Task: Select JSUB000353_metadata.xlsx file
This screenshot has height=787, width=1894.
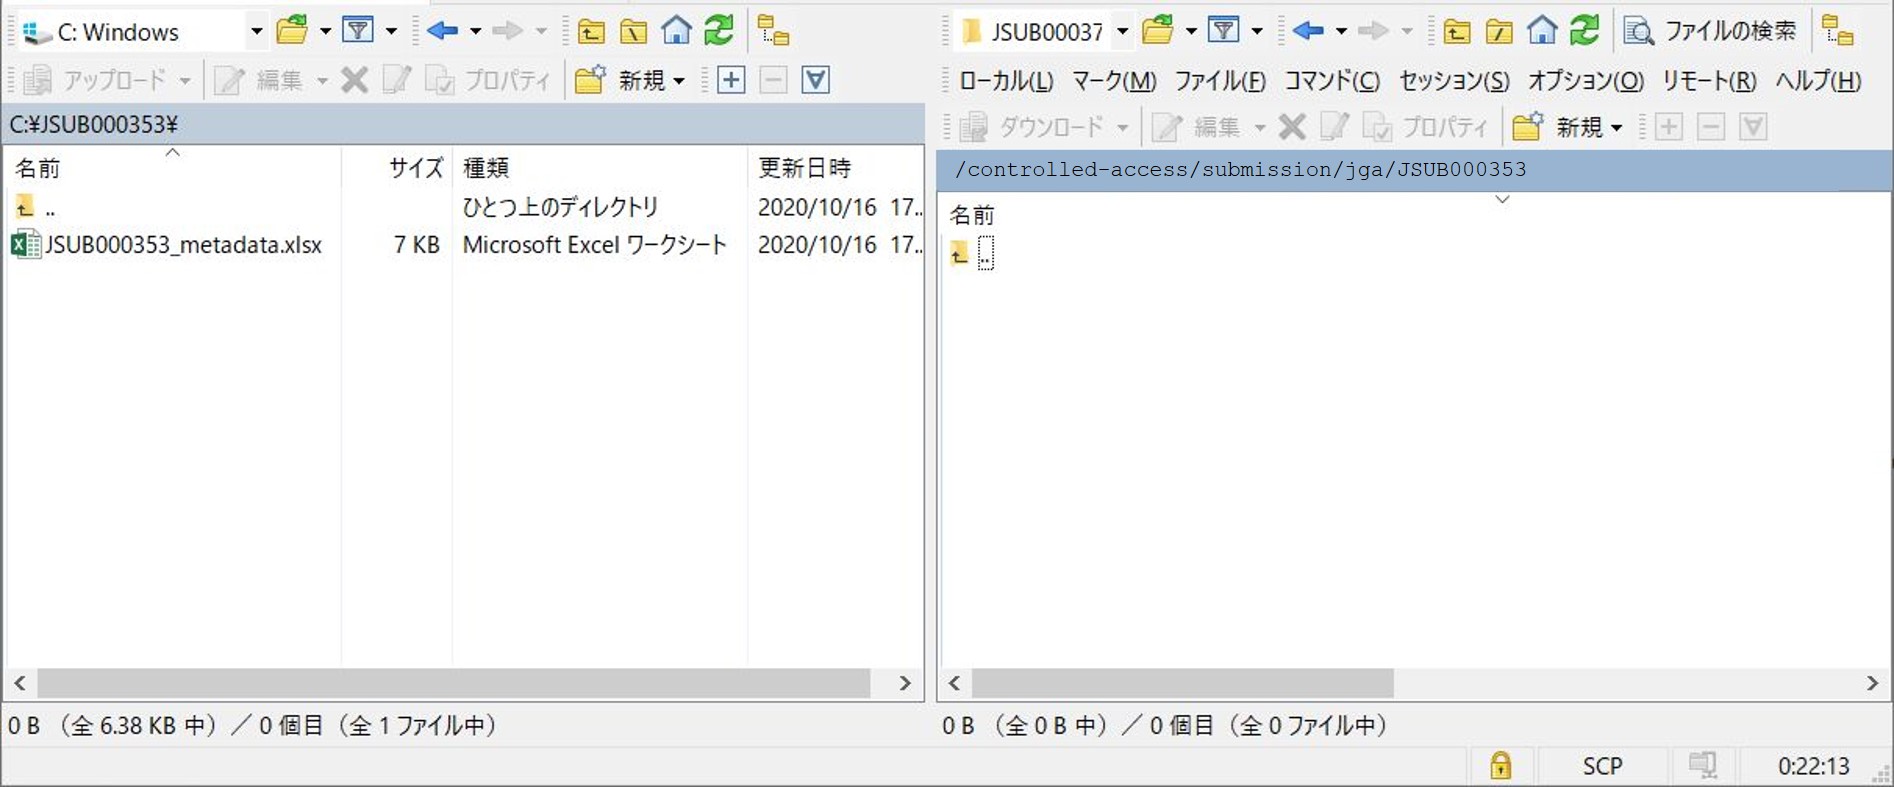Action: (x=183, y=245)
